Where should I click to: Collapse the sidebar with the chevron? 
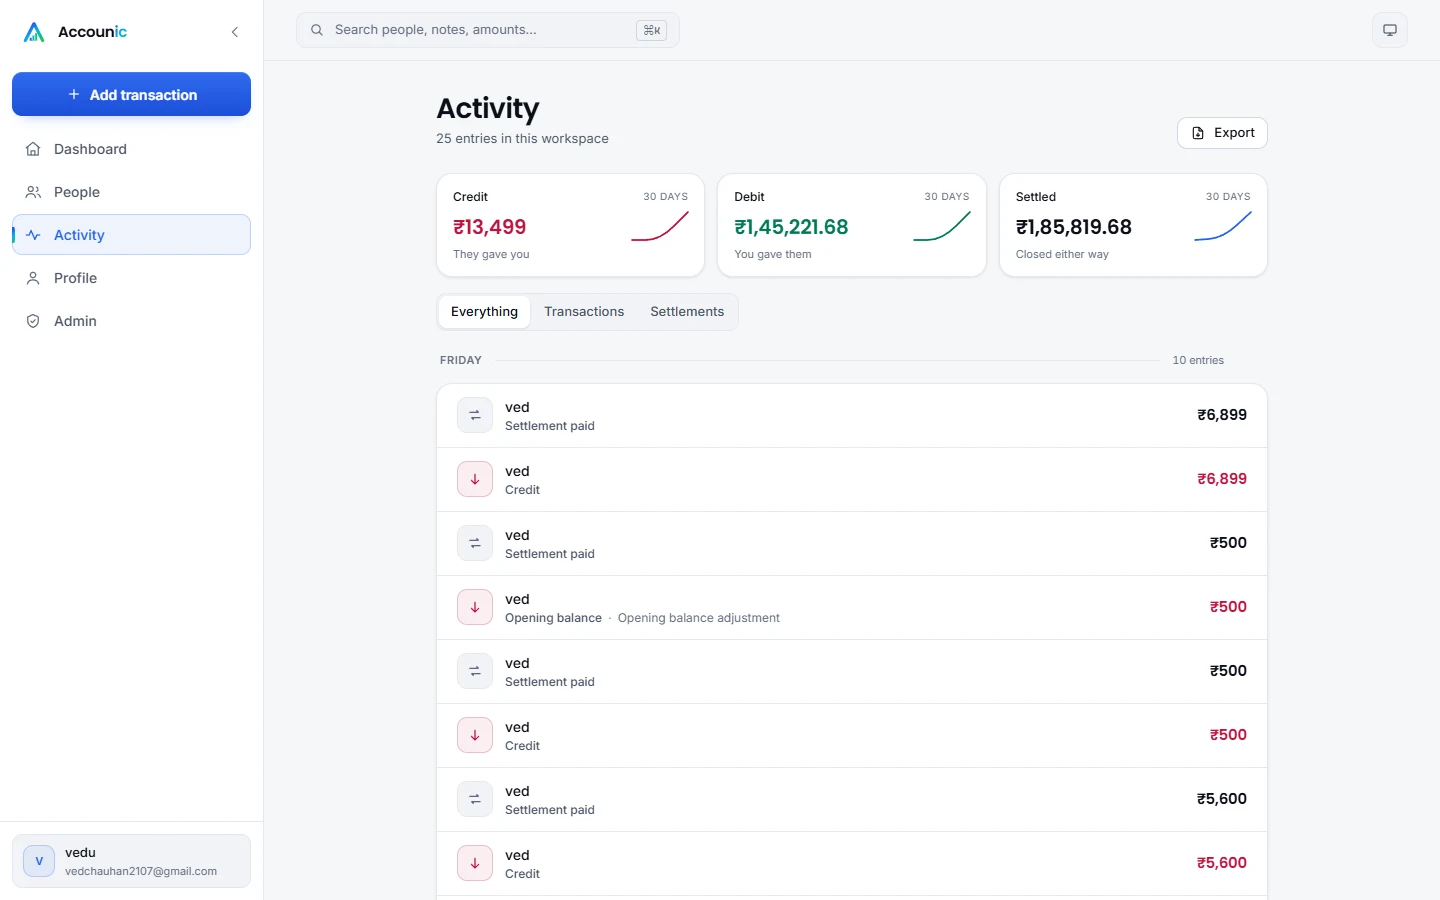(x=235, y=32)
